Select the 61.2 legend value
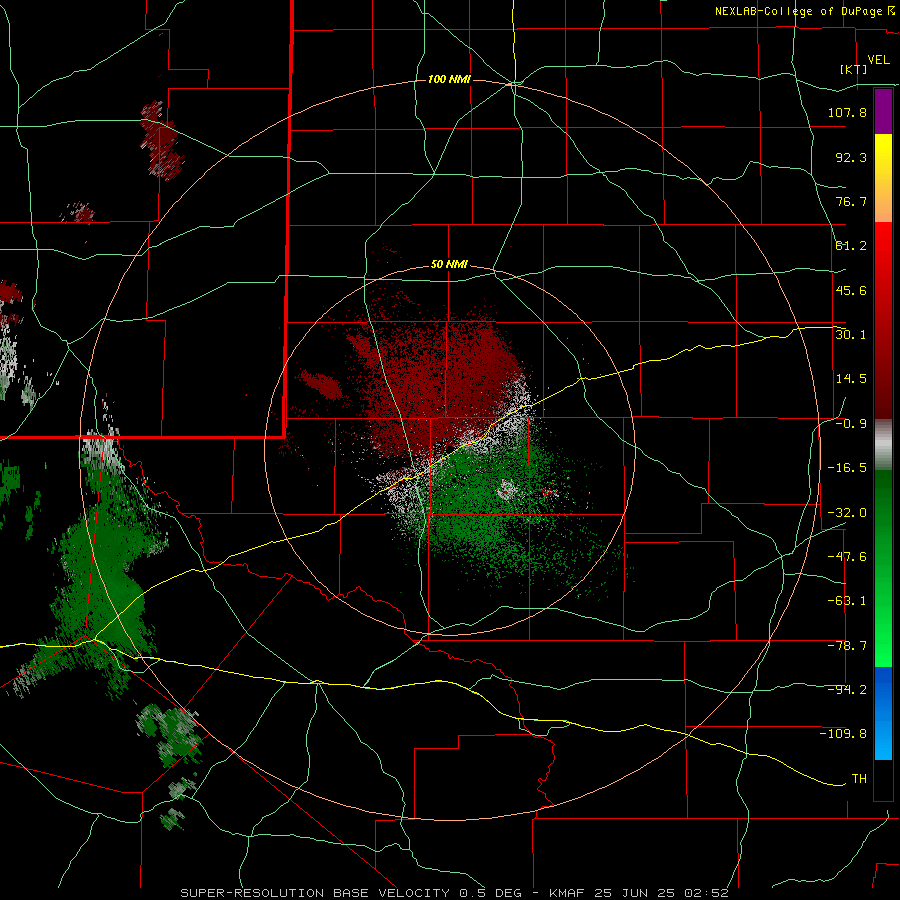The image size is (900, 900). 851,246
